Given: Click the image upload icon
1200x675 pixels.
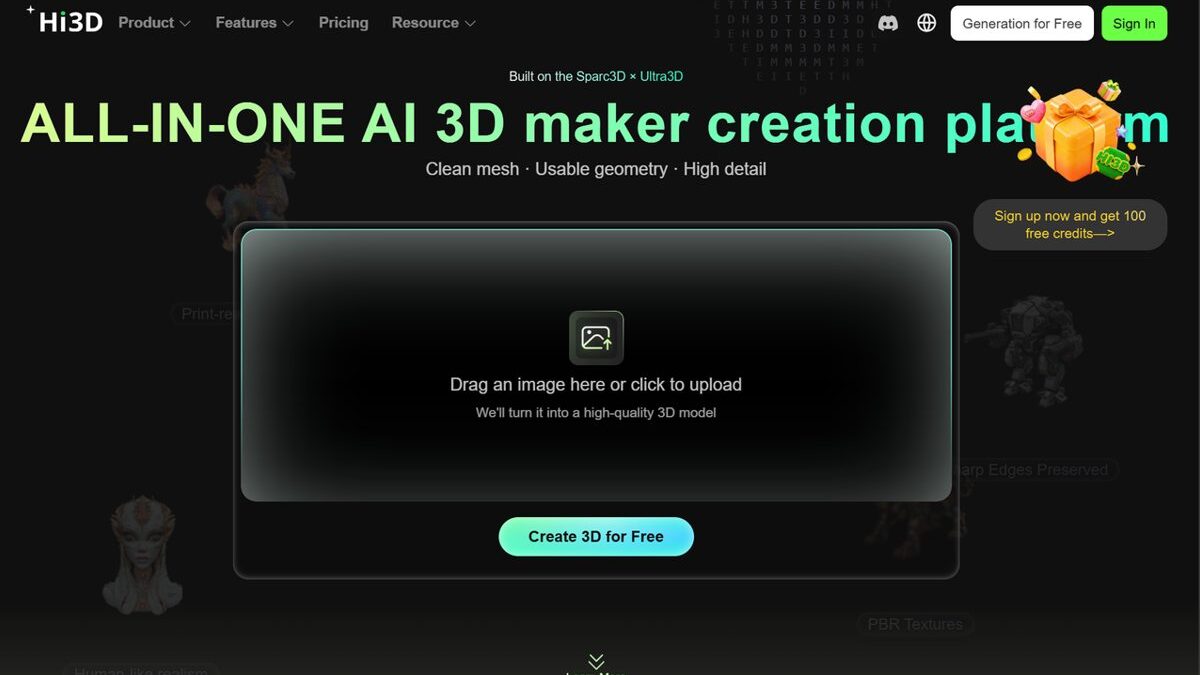Looking at the screenshot, I should [596, 338].
